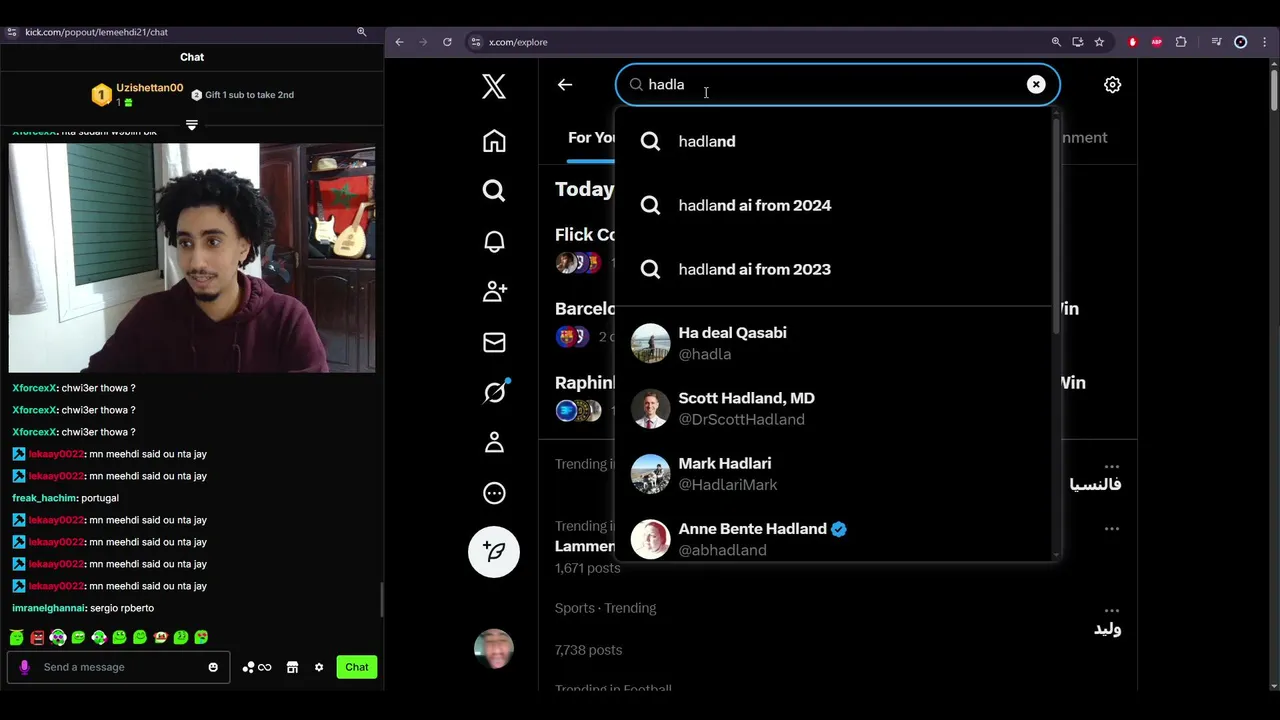Open account avatar at sidebar bottom
This screenshot has width=1280, height=720.
tap(494, 649)
